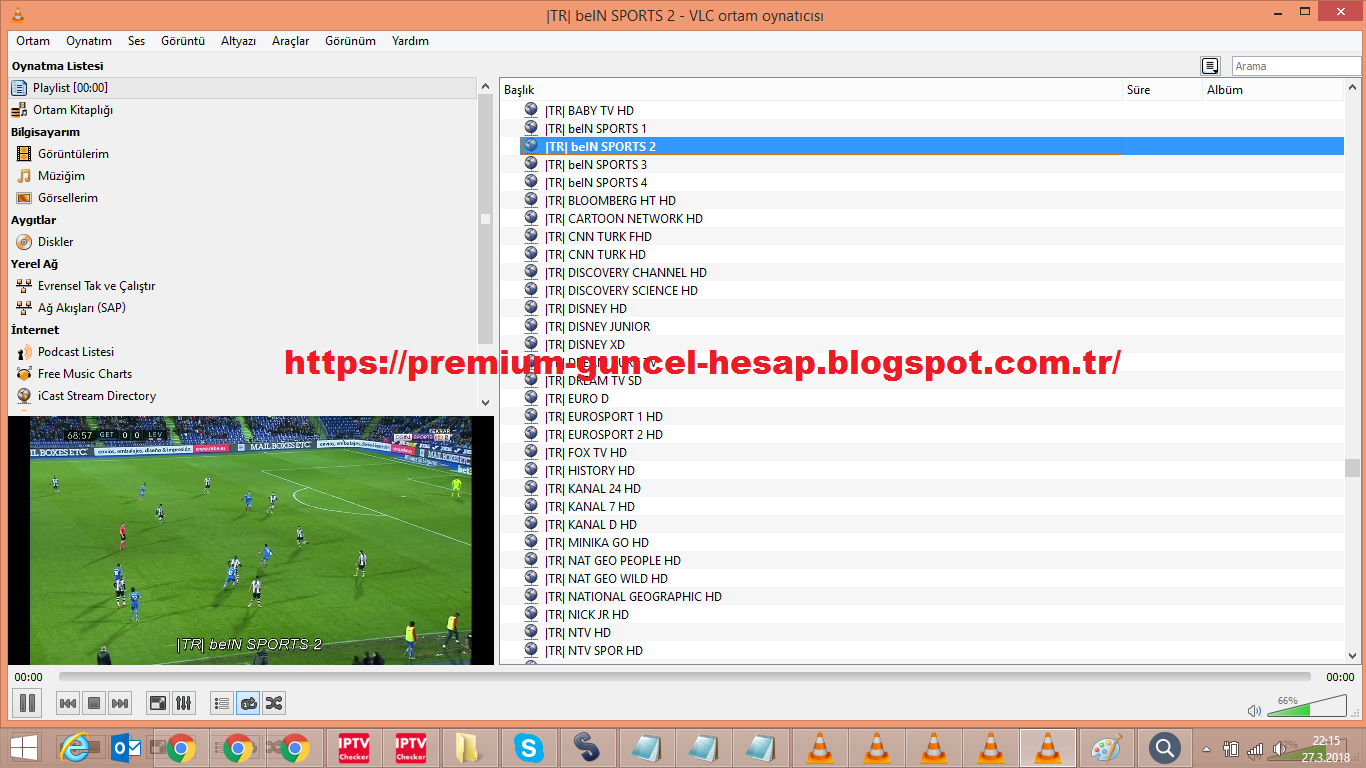The width and height of the screenshot is (1366, 768).
Task: Sort by Süre column header
Action: pyautogui.click(x=1163, y=90)
